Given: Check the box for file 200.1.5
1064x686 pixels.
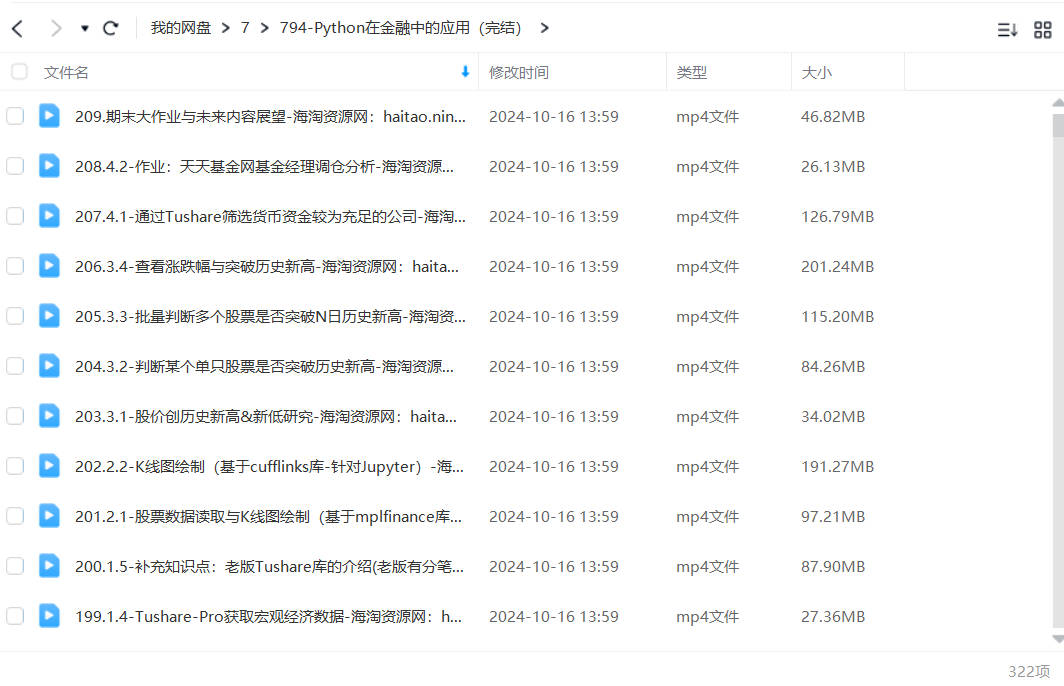Looking at the screenshot, I should [x=15, y=566].
